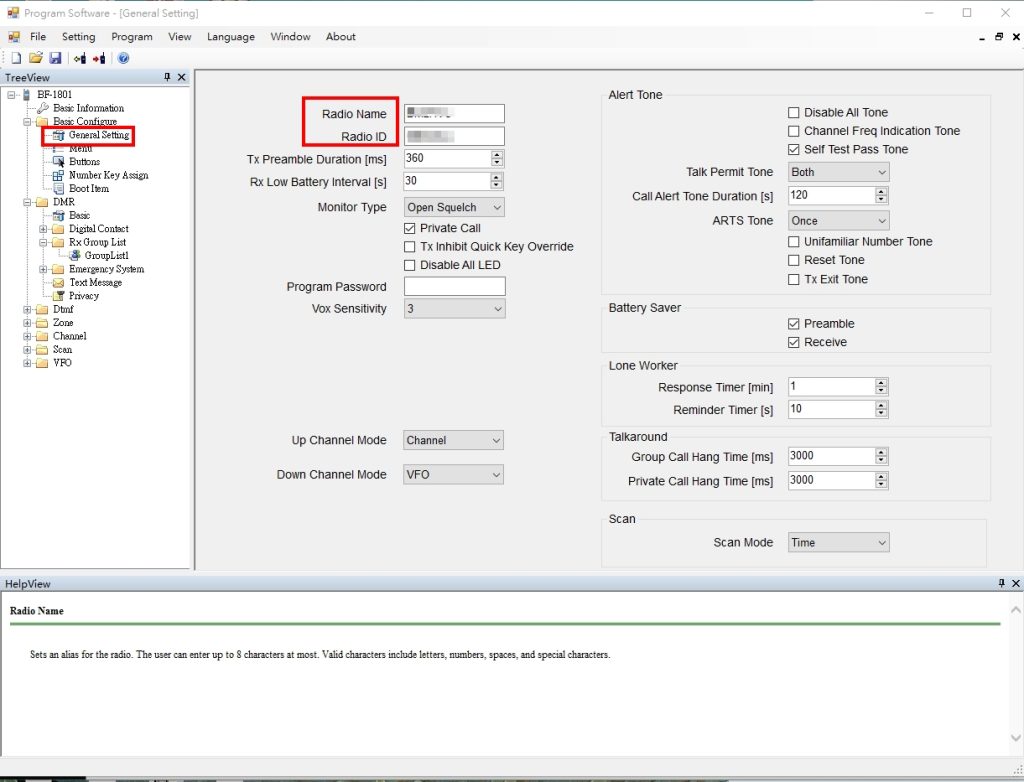The image size is (1024, 782).
Task: Enable the Tx Exit Tone checkbox
Action: coord(793,279)
